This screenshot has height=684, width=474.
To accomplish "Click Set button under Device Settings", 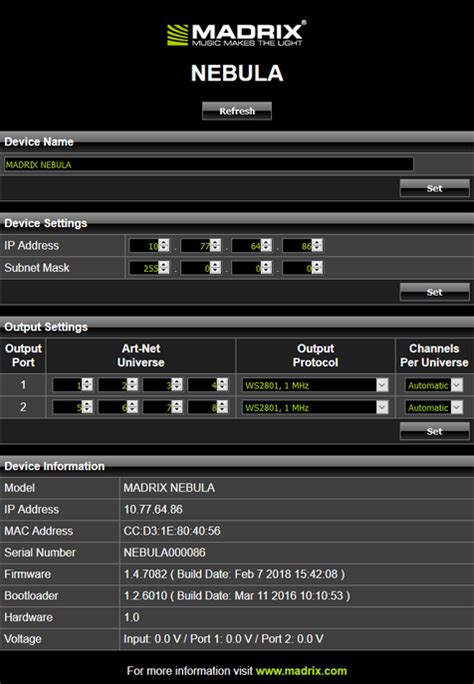I will pyautogui.click(x=434, y=292).
